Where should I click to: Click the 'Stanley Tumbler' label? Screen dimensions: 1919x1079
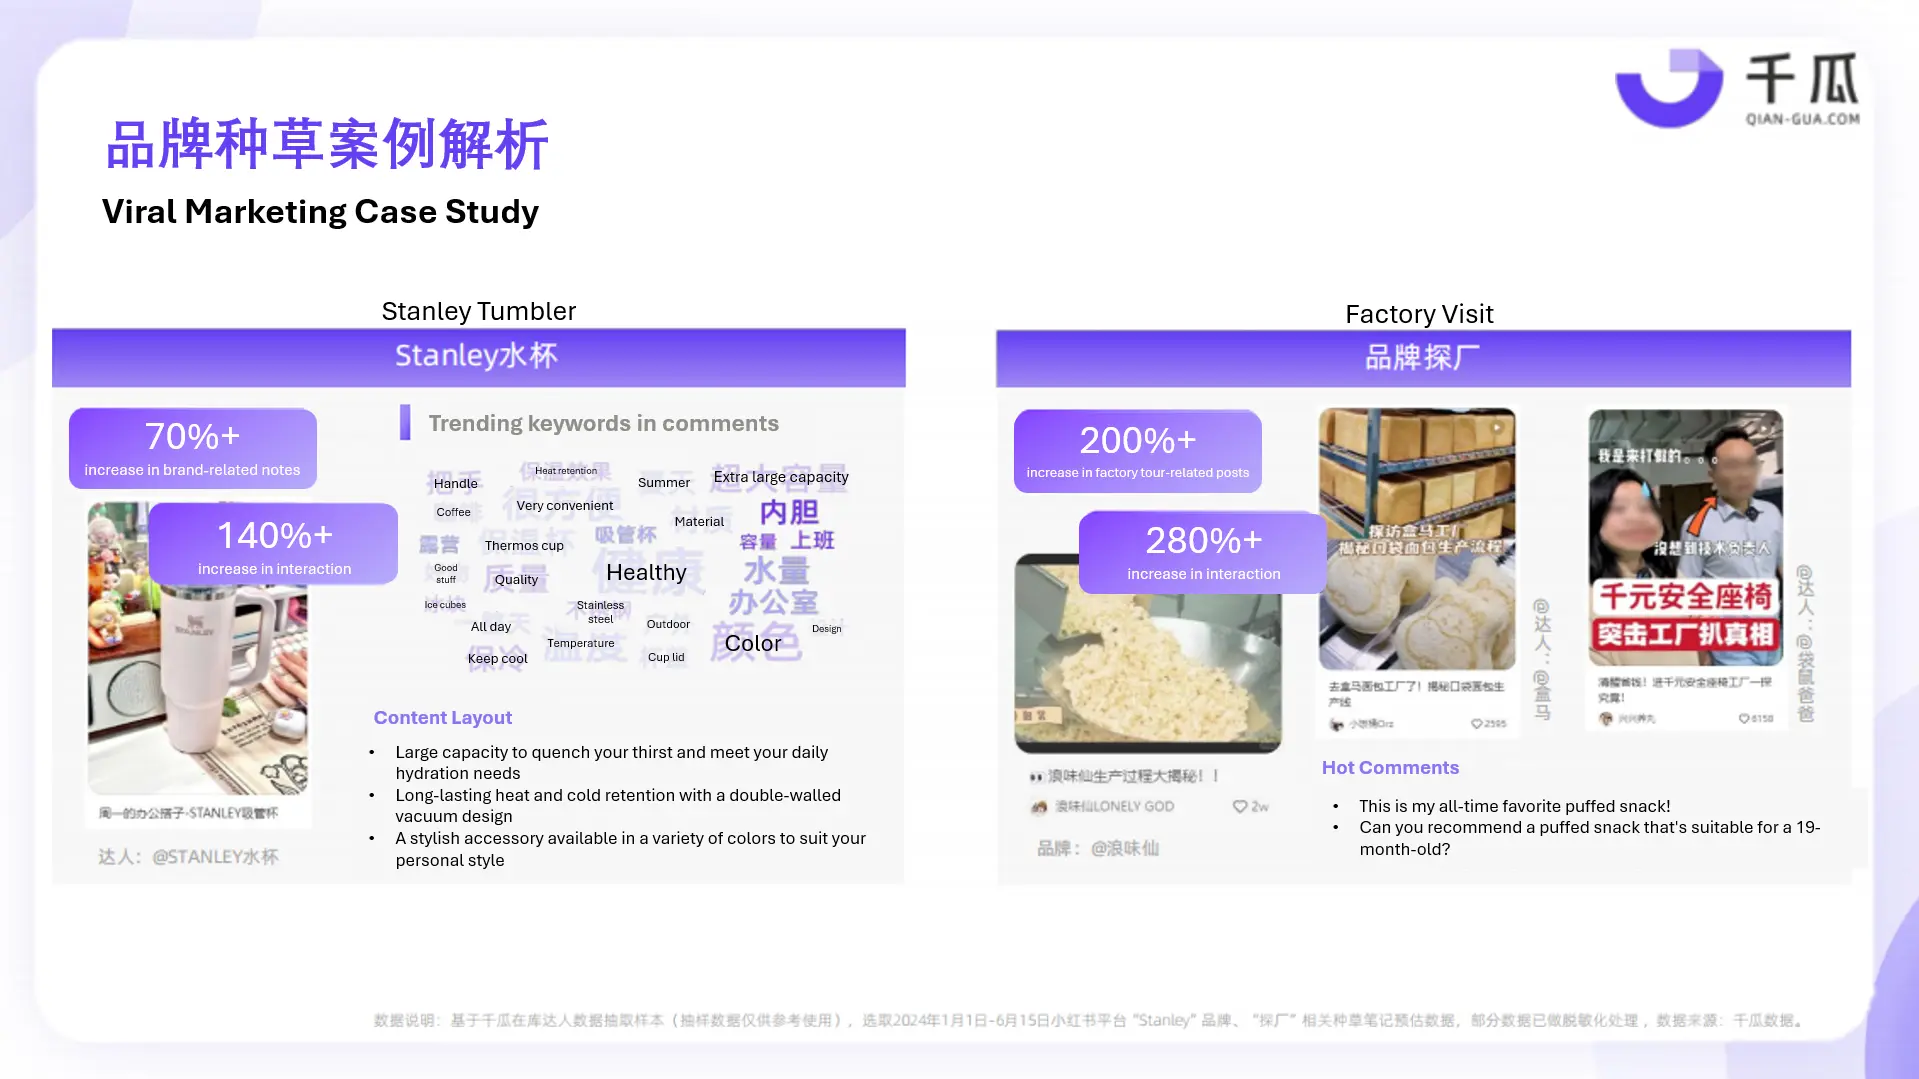(478, 311)
